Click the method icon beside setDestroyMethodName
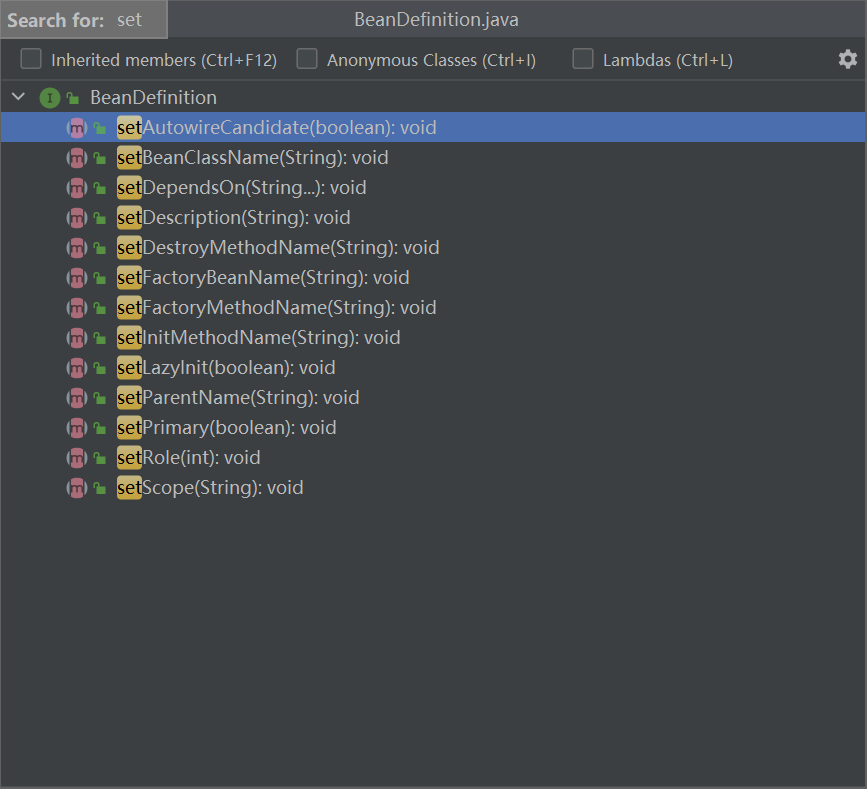 click(x=77, y=248)
